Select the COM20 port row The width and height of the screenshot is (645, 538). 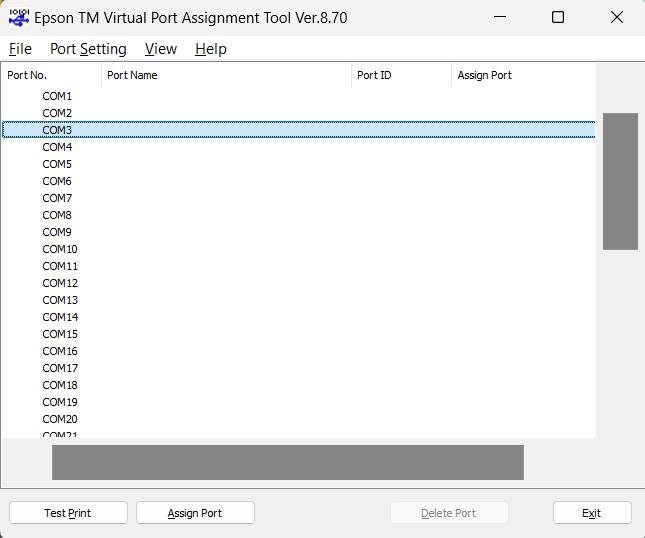[x=60, y=419]
